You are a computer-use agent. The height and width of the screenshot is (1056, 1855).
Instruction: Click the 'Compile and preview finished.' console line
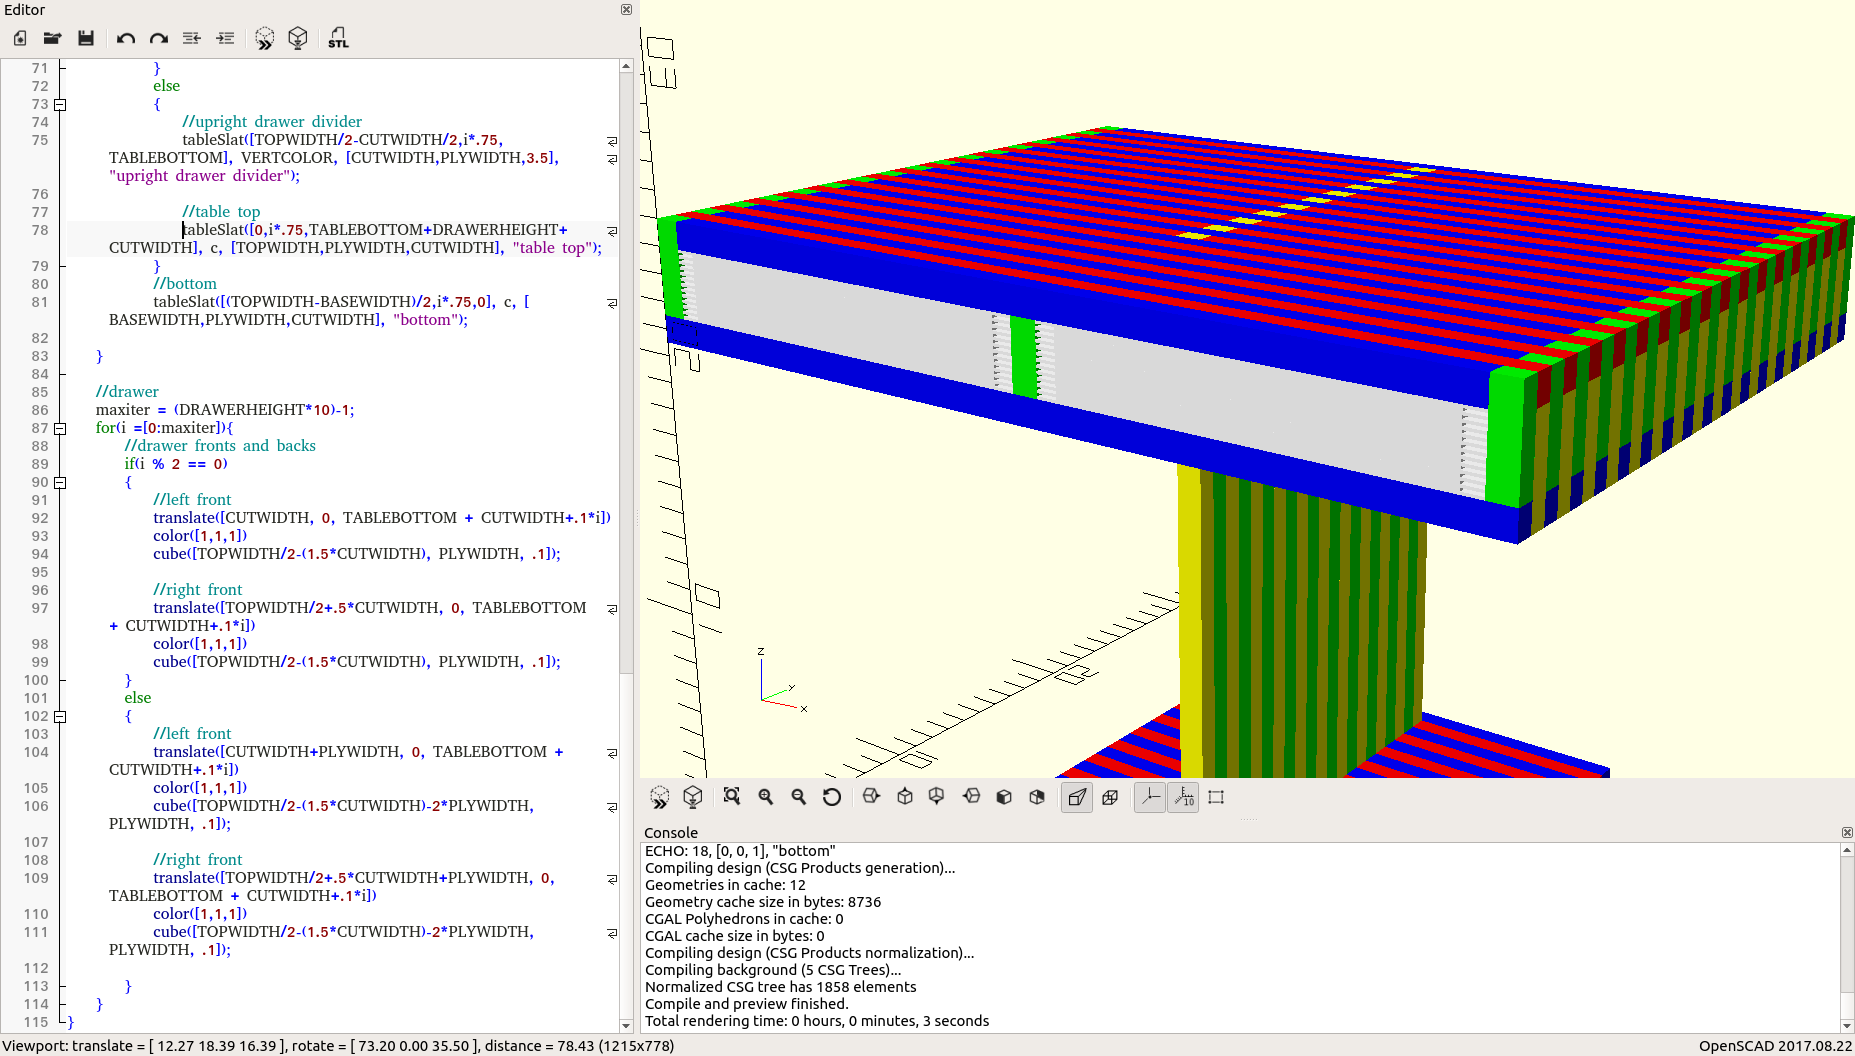click(746, 1004)
